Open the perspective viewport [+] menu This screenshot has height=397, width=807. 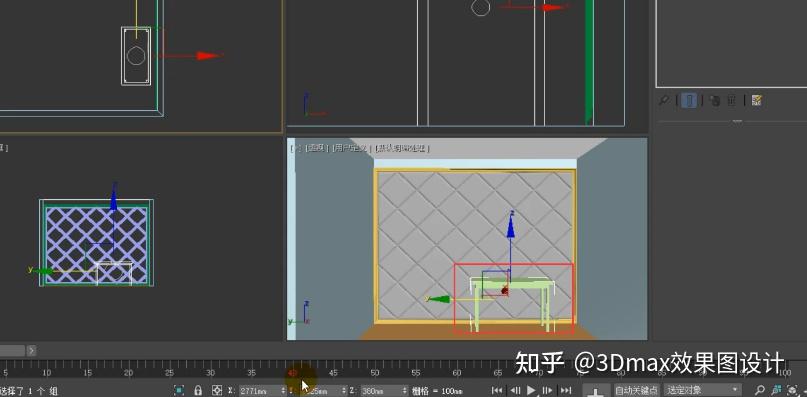[x=295, y=148]
